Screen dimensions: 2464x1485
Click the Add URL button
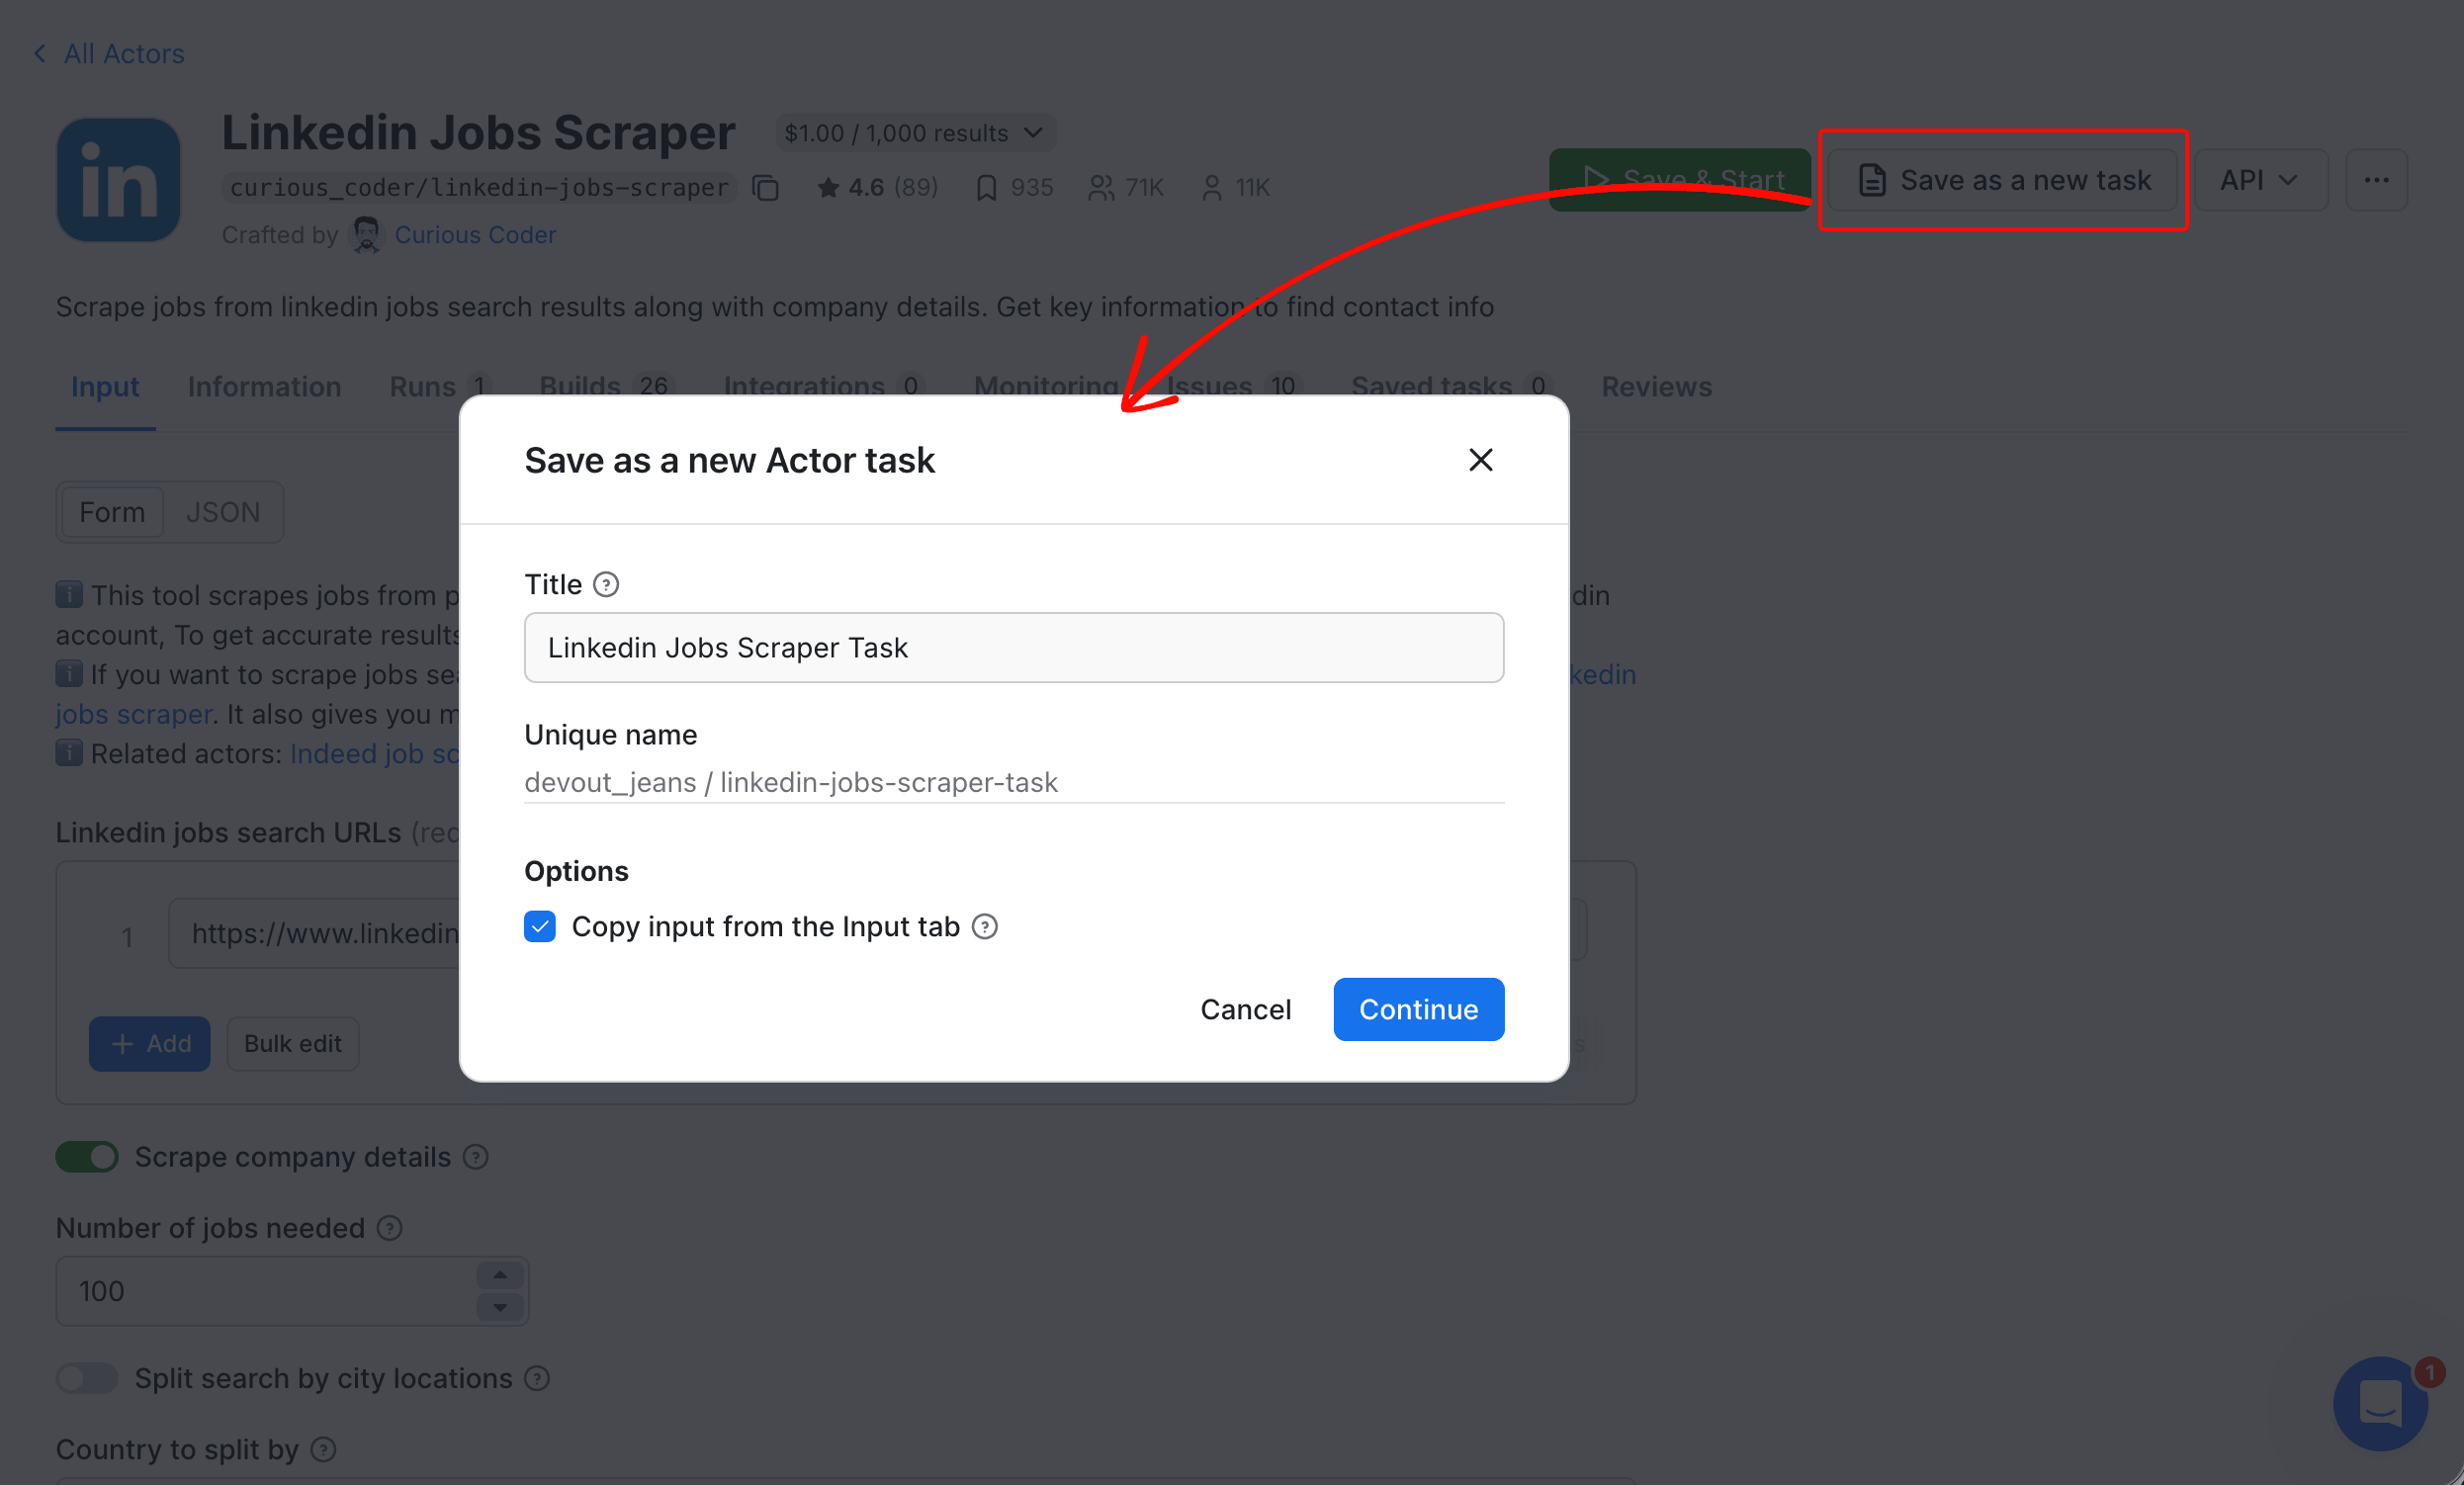pyautogui.click(x=150, y=1044)
